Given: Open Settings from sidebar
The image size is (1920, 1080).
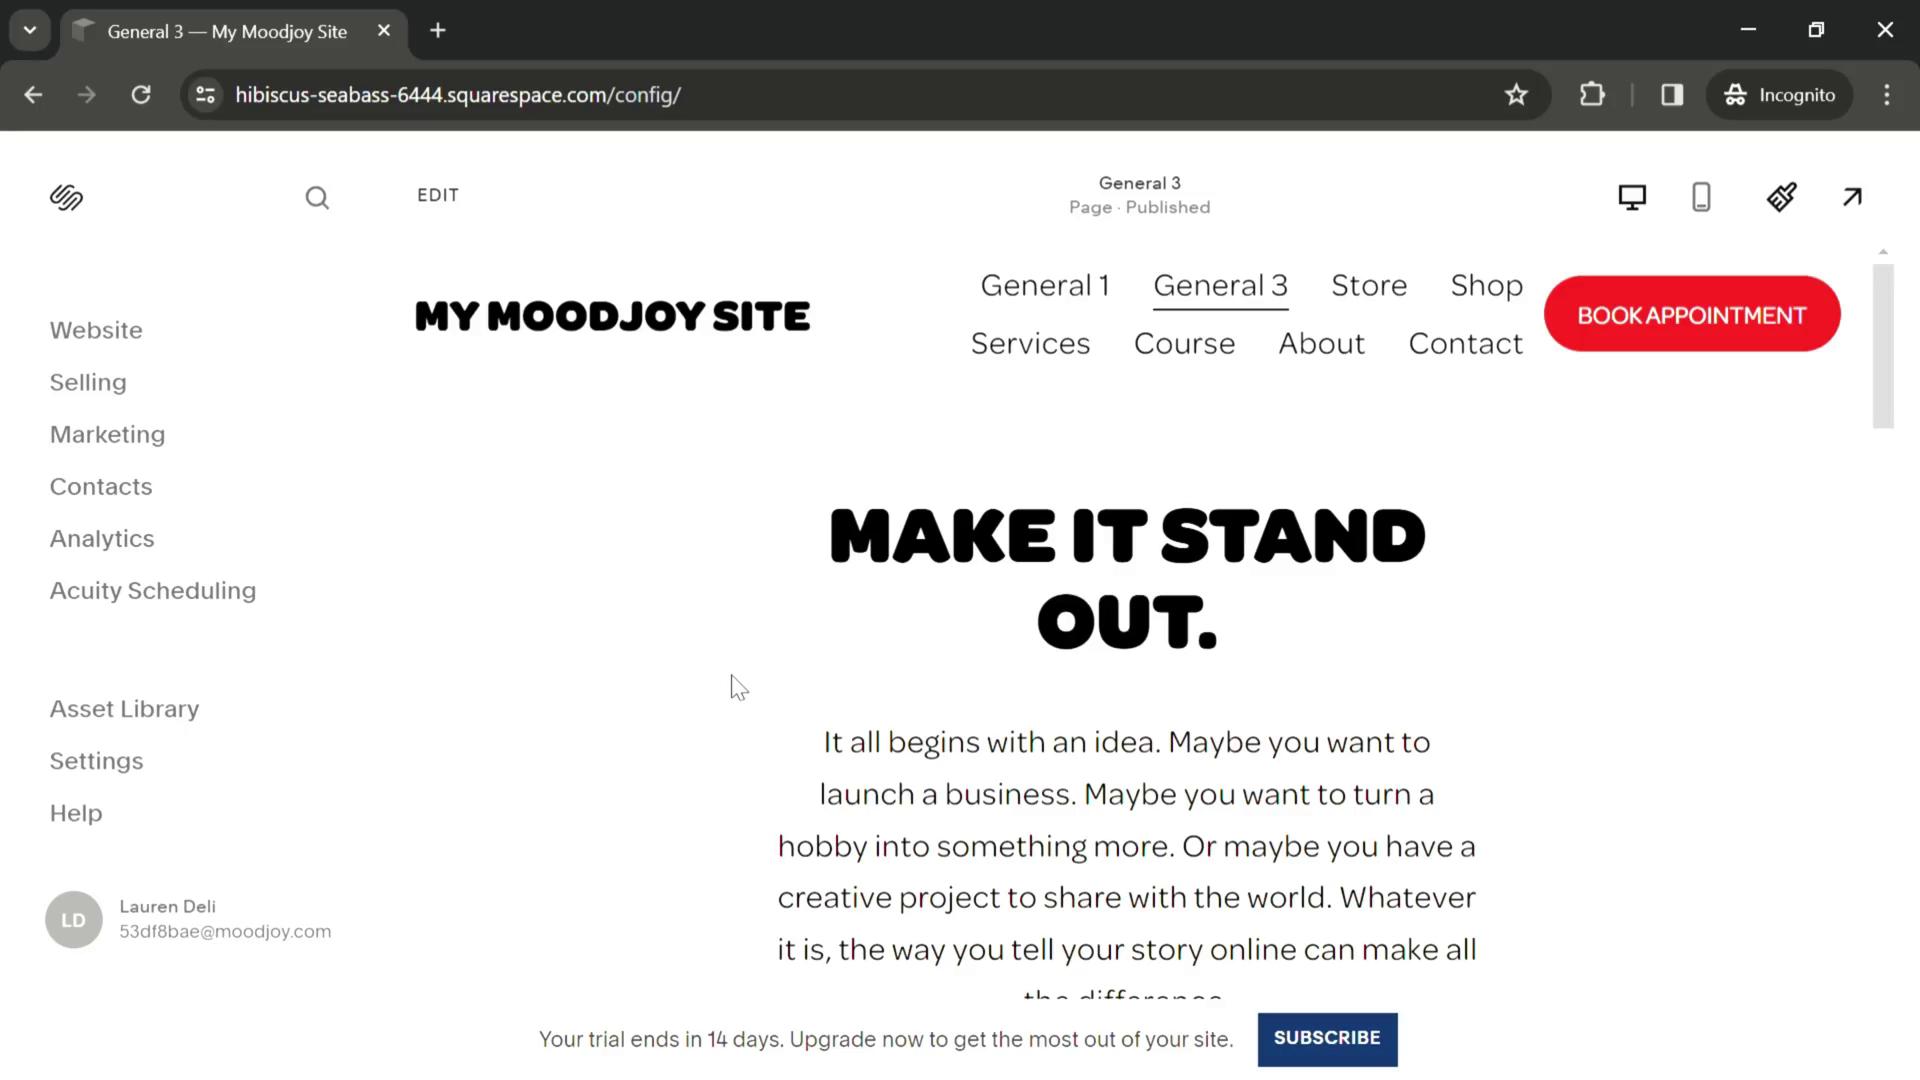Looking at the screenshot, I should [96, 761].
